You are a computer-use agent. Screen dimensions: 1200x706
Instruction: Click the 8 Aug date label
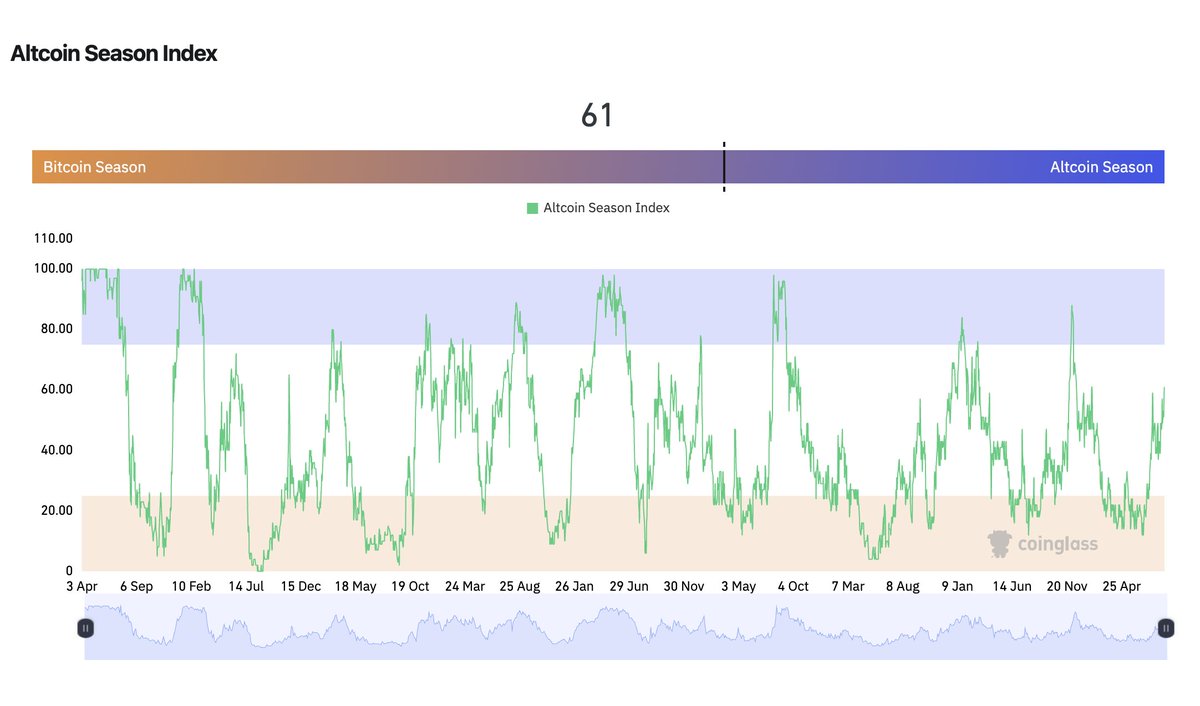[x=902, y=587]
